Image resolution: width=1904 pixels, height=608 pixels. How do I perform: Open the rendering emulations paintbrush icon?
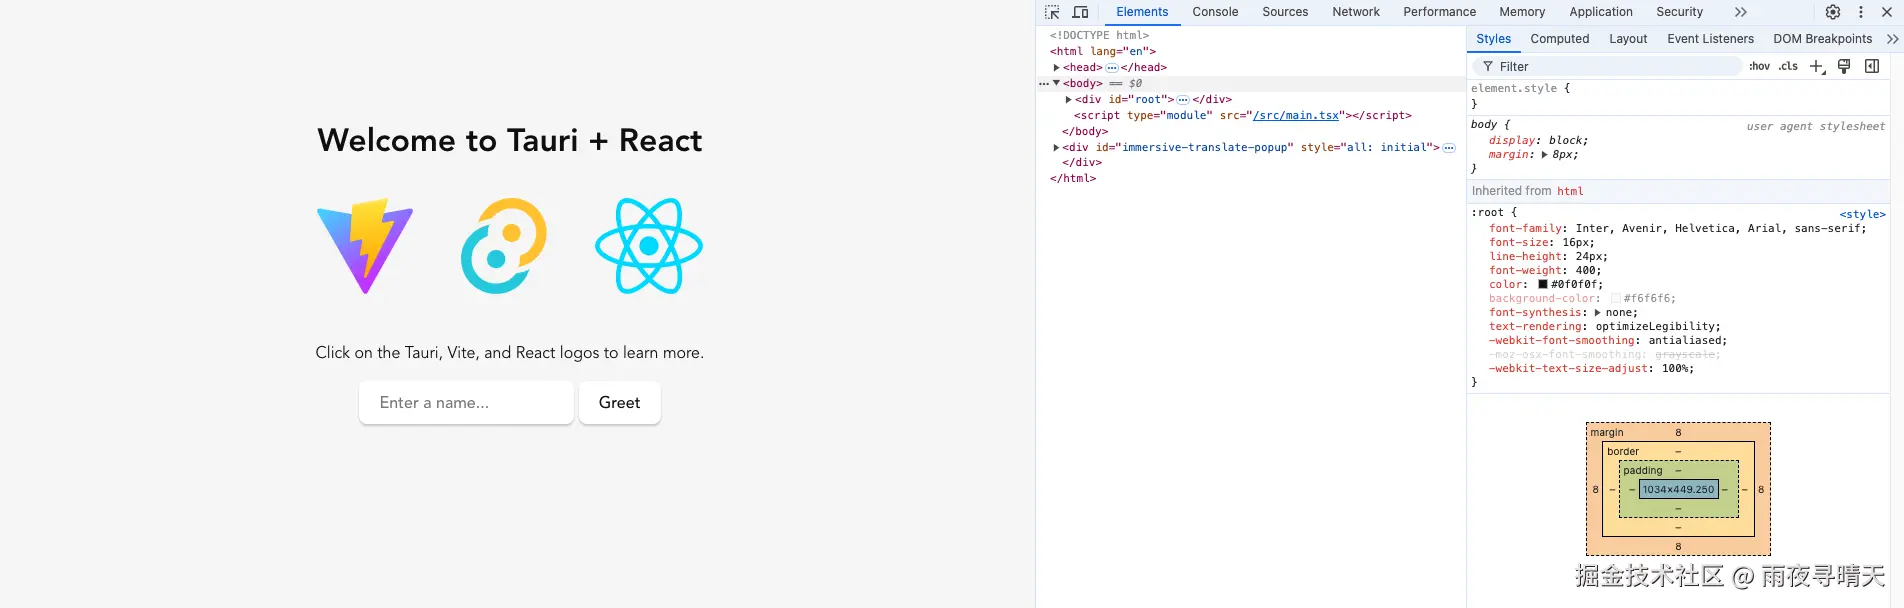tap(1844, 66)
